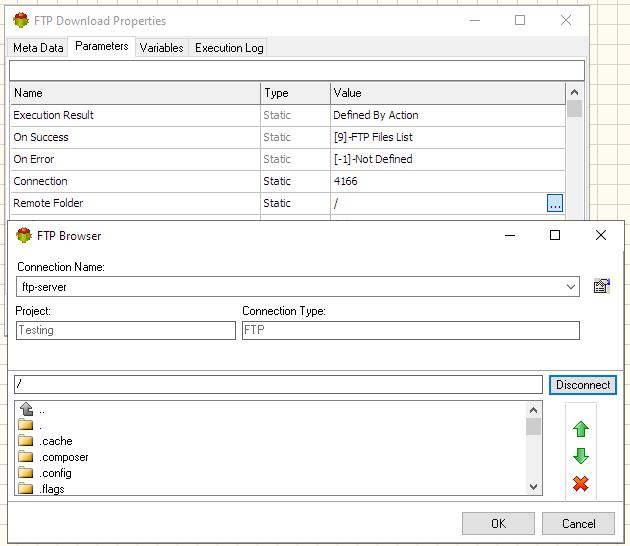Click the Connection Type field showing FTP

click(x=411, y=330)
